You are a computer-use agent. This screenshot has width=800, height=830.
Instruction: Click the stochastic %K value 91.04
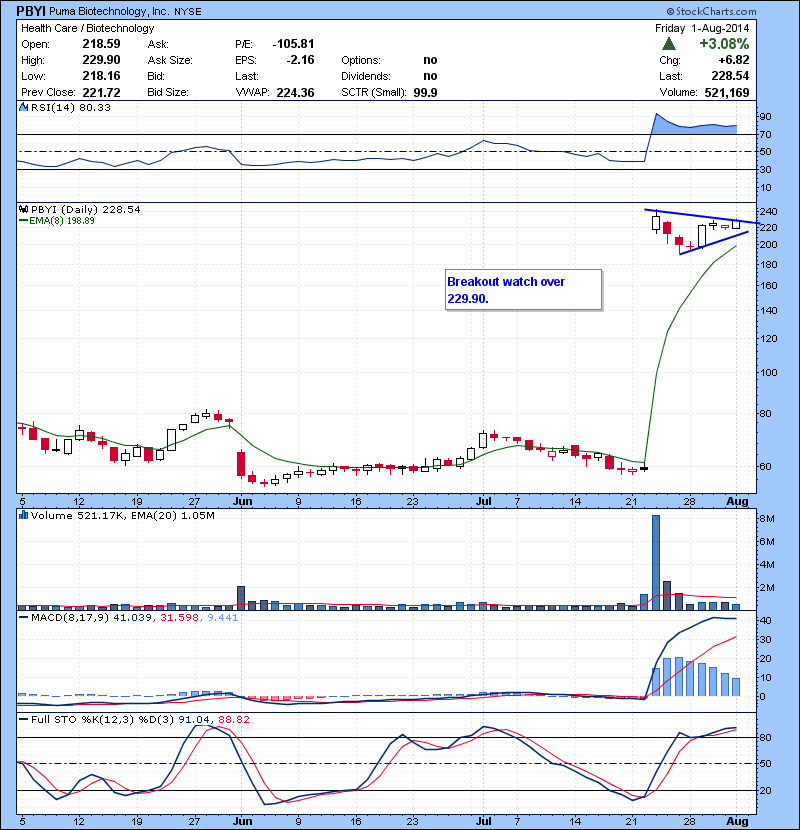pyautogui.click(x=193, y=719)
